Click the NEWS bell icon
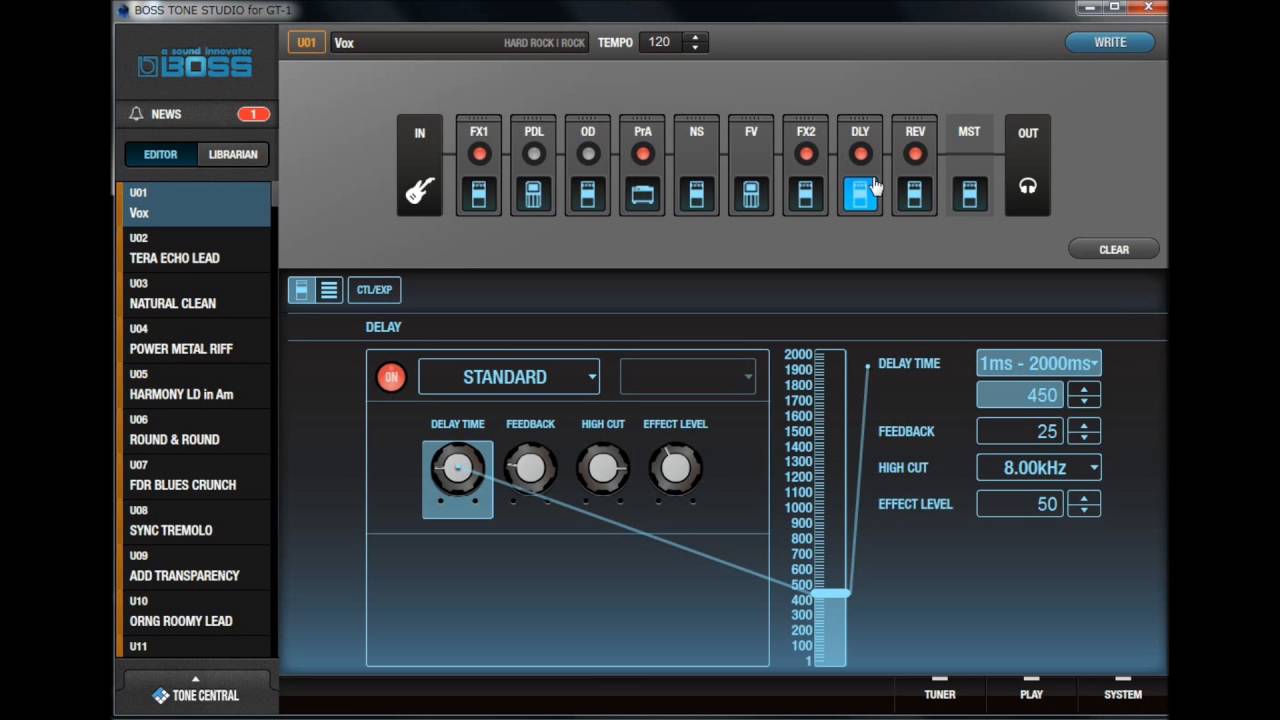1280x720 pixels. point(136,114)
